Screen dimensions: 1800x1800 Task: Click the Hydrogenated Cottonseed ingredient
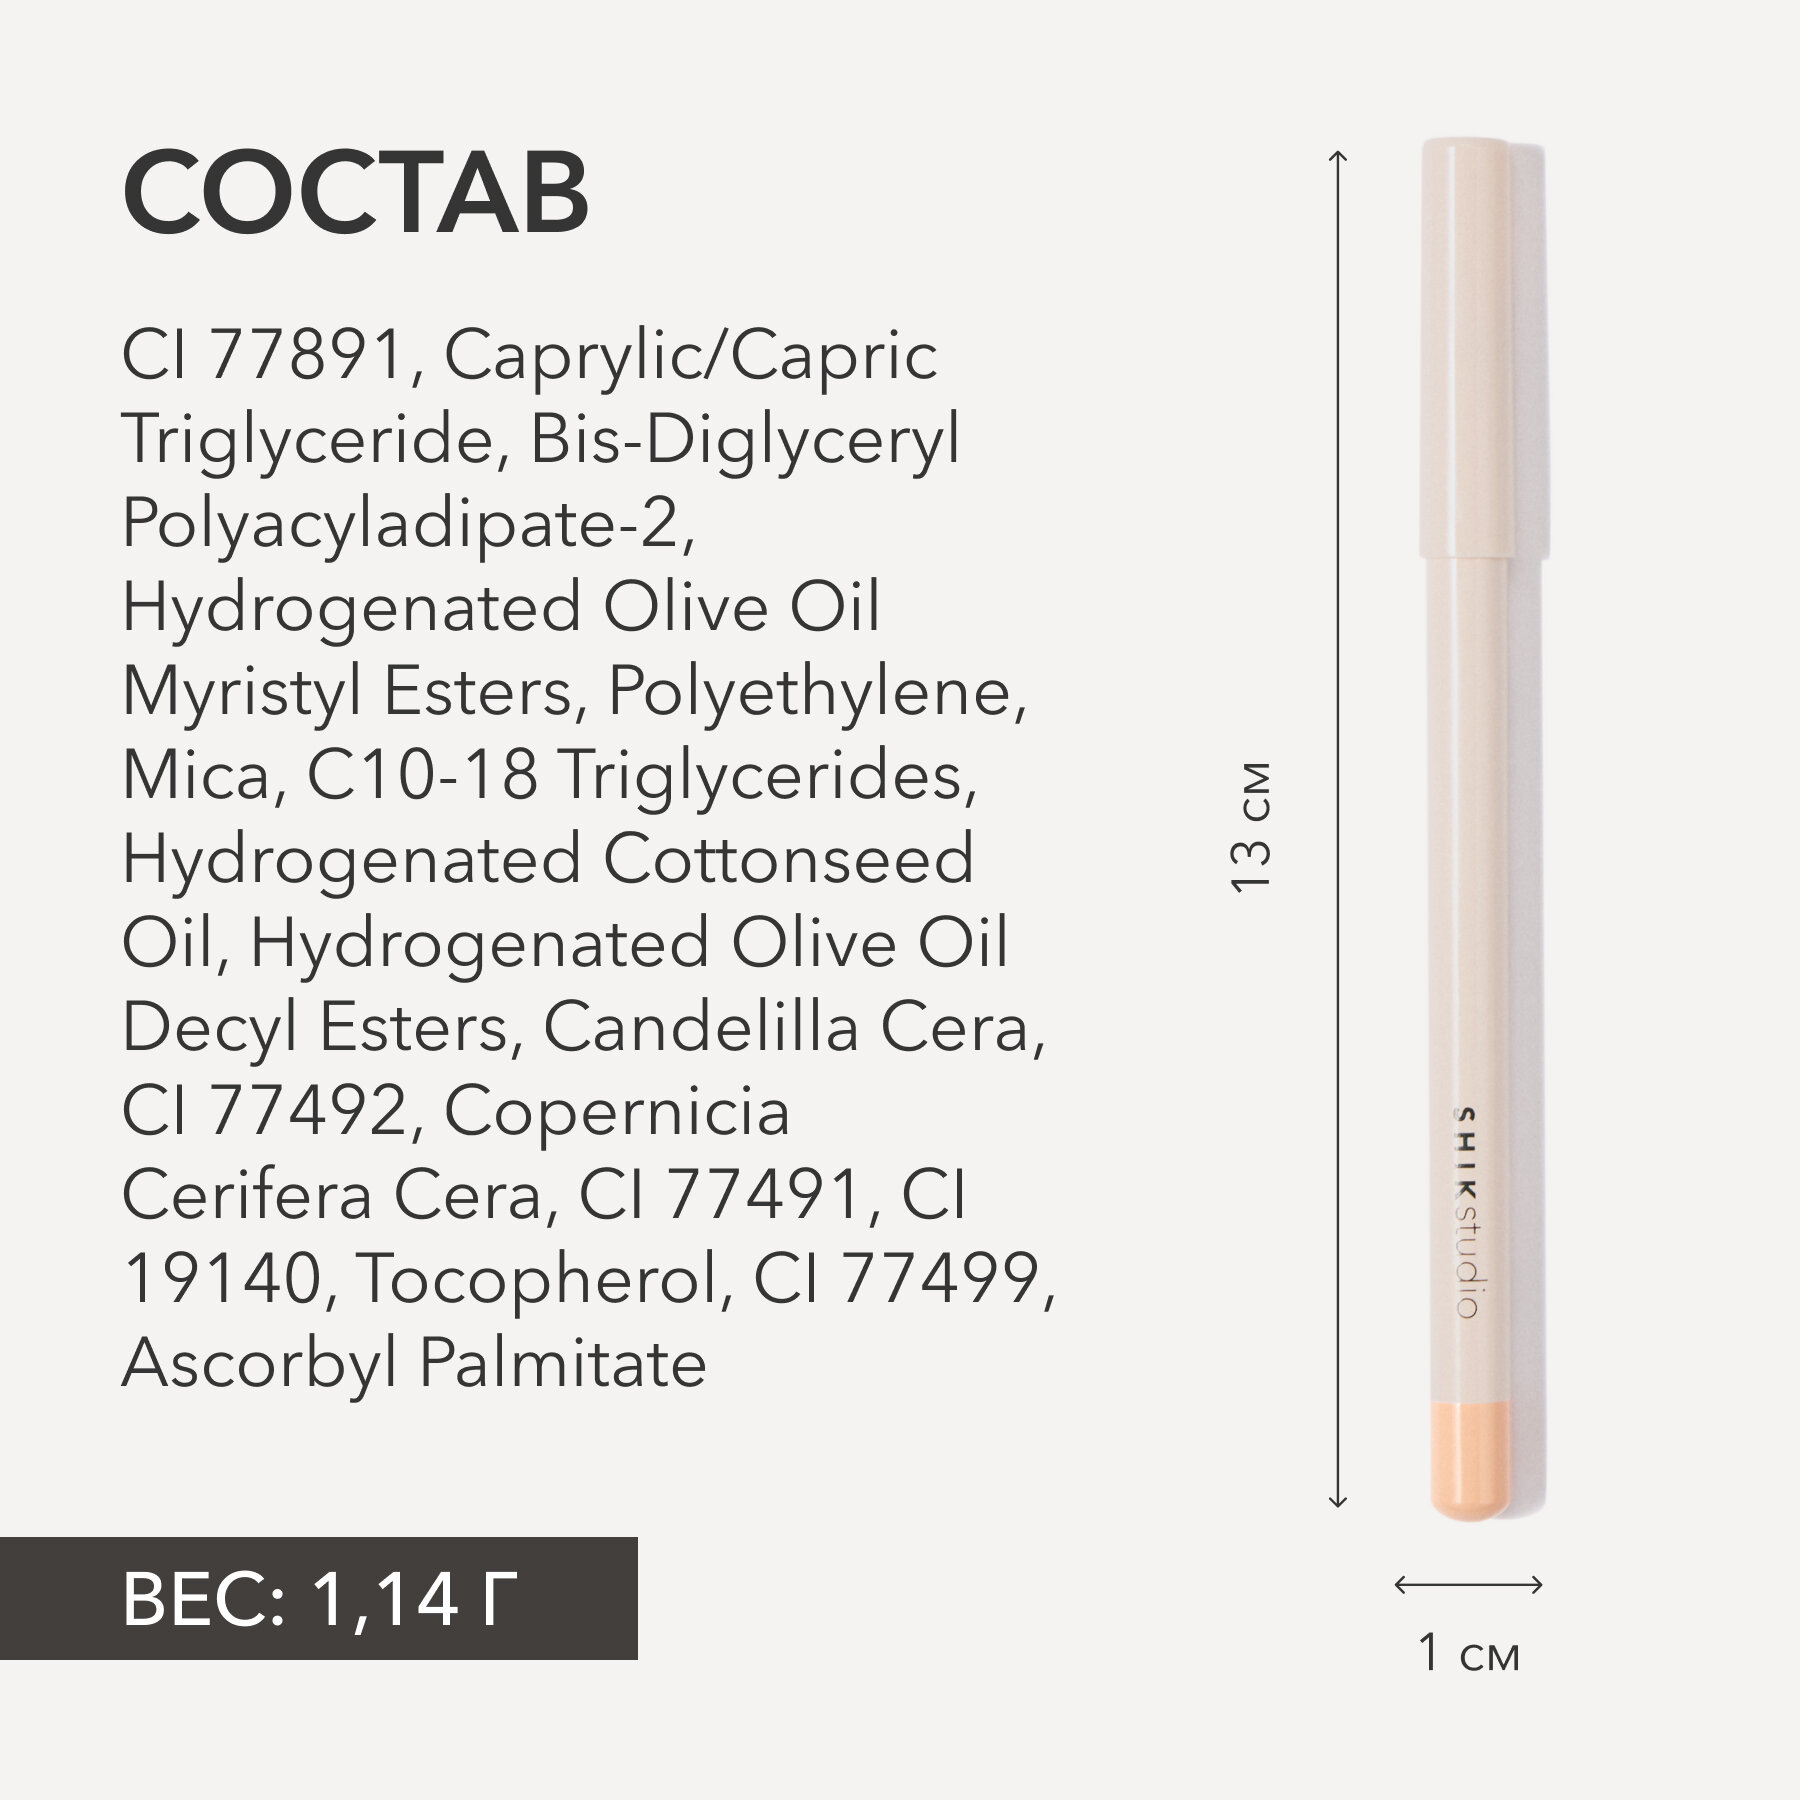pos(547,860)
